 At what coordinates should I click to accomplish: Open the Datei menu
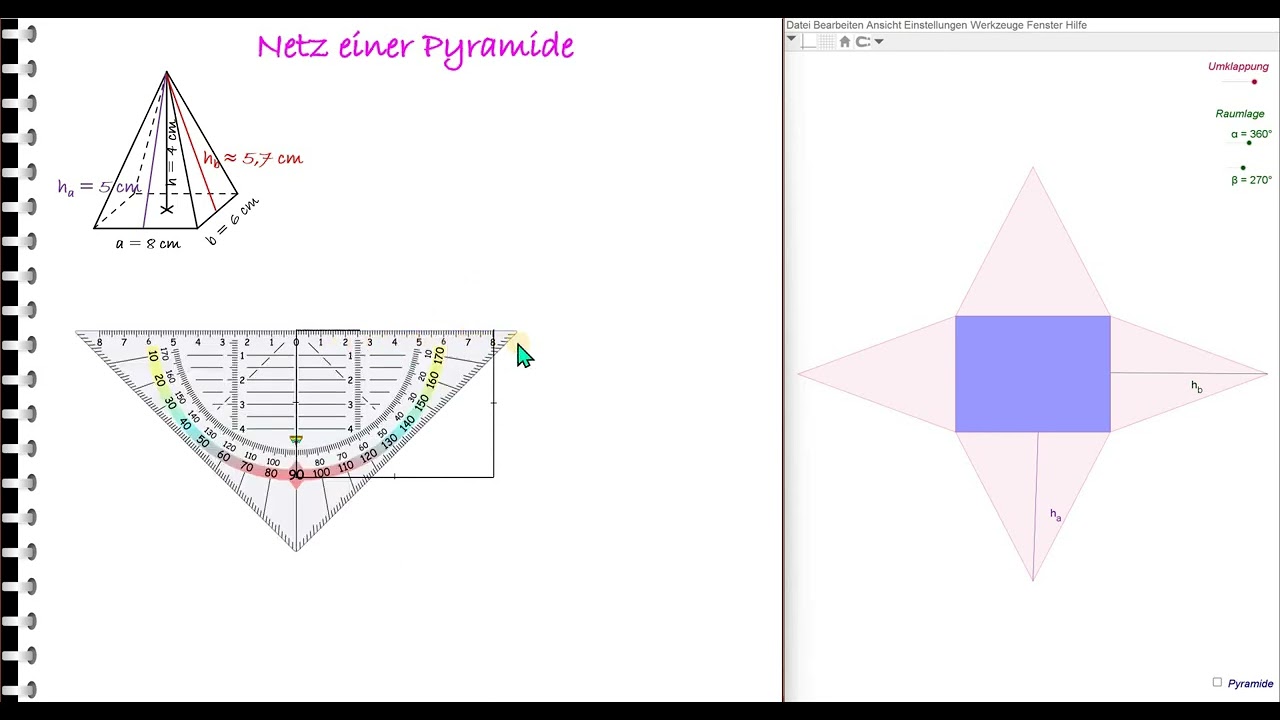798,25
